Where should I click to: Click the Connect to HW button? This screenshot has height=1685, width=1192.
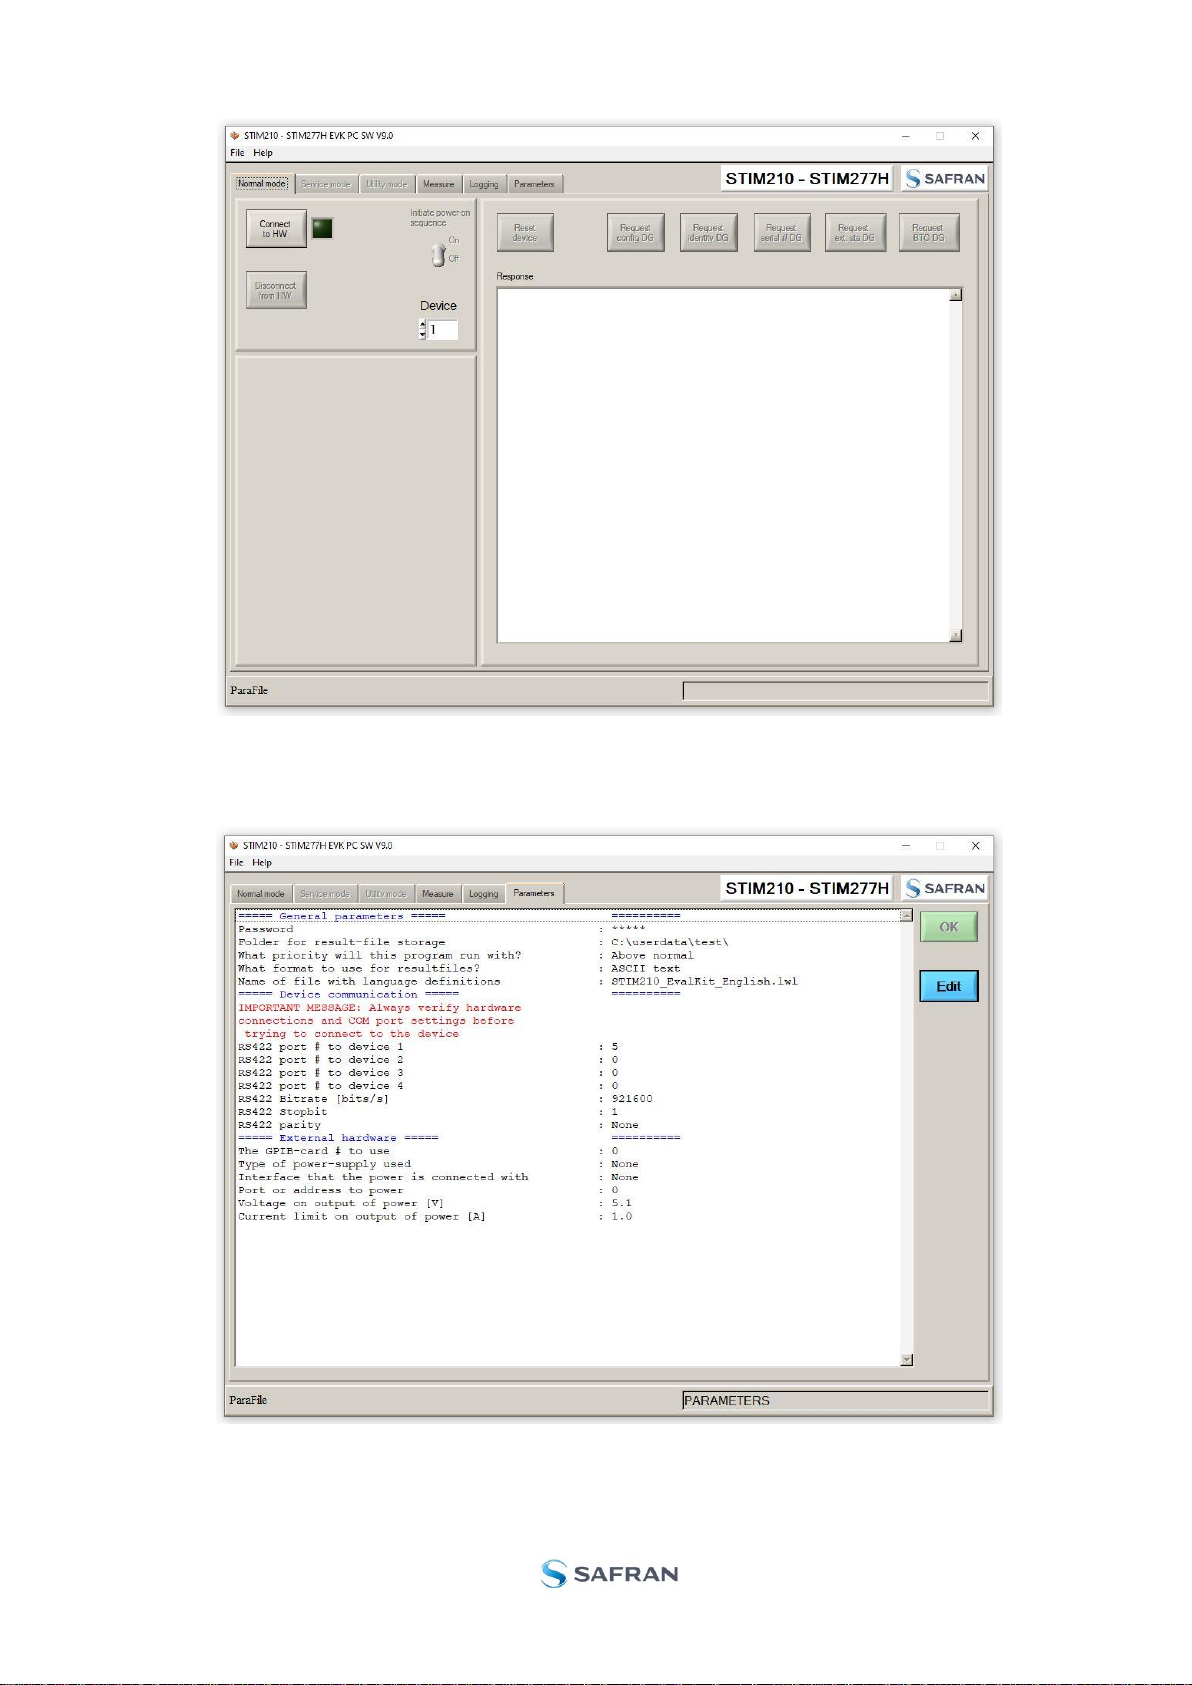(x=276, y=229)
